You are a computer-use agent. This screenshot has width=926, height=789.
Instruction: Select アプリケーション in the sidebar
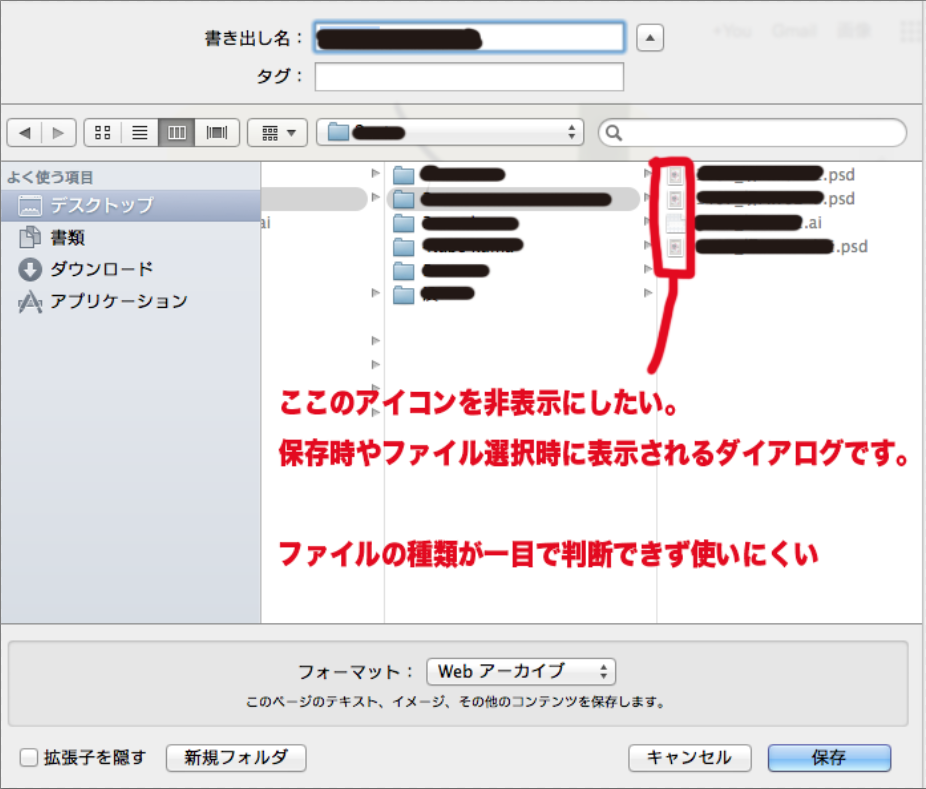pos(131,301)
